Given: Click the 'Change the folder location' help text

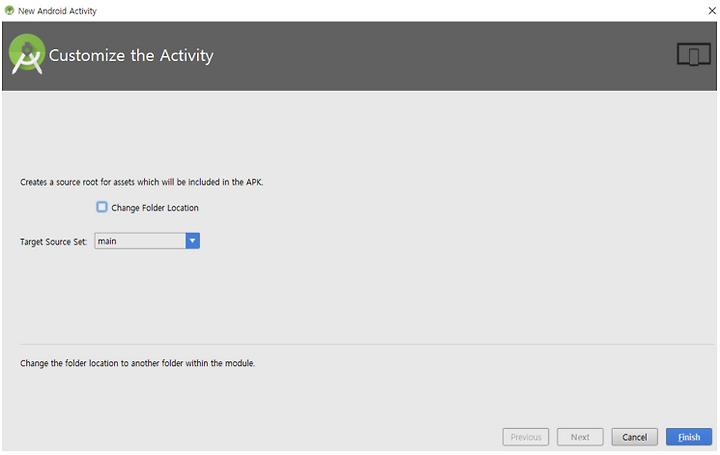Looking at the screenshot, I should point(137,363).
